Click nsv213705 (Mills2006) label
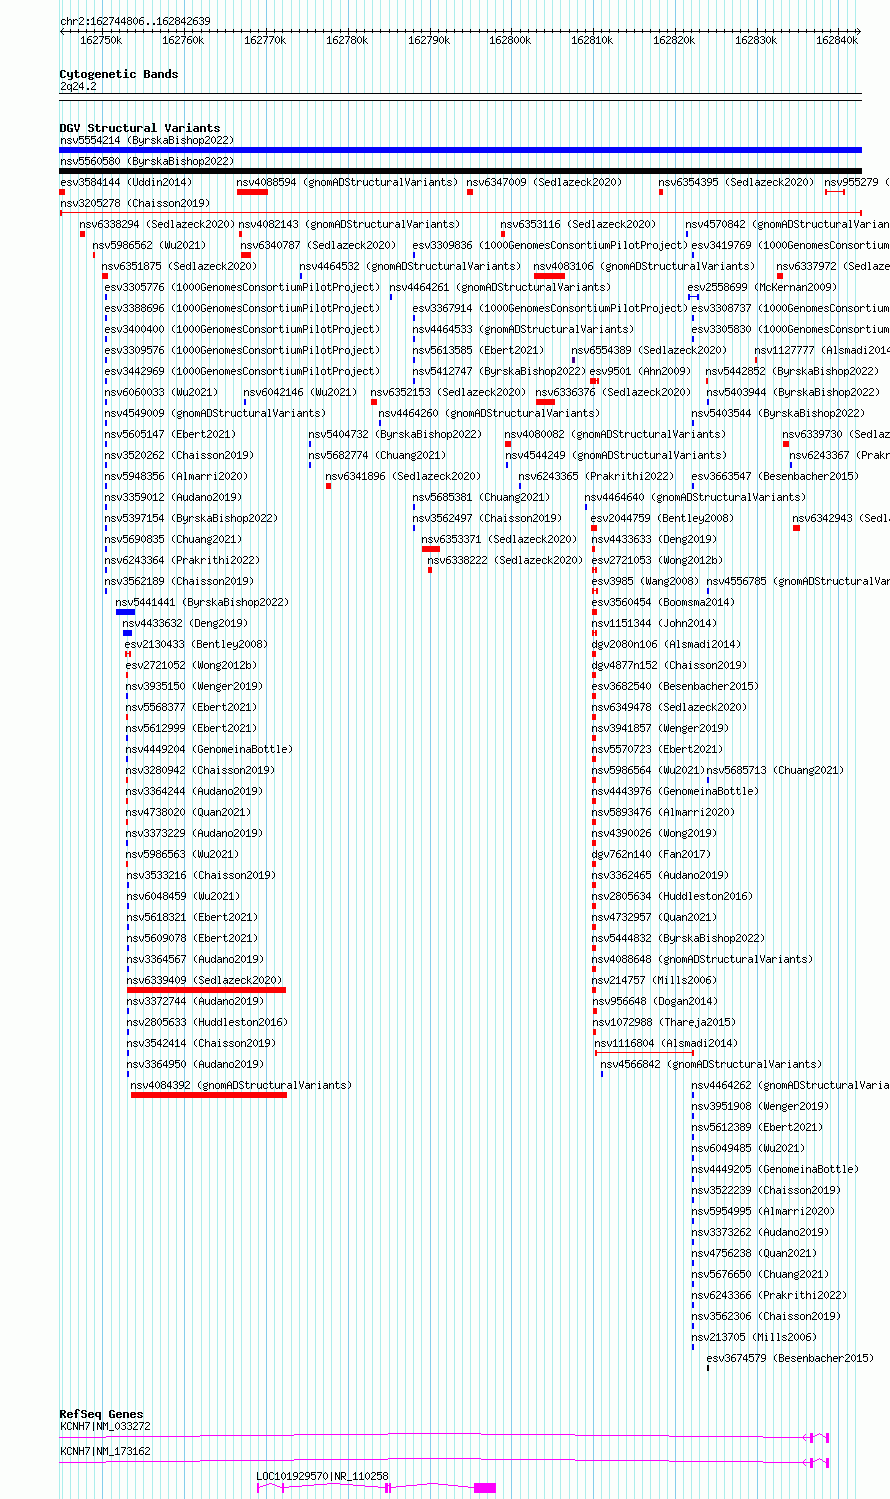Screen dimensions: 890x1499 (754, 1337)
